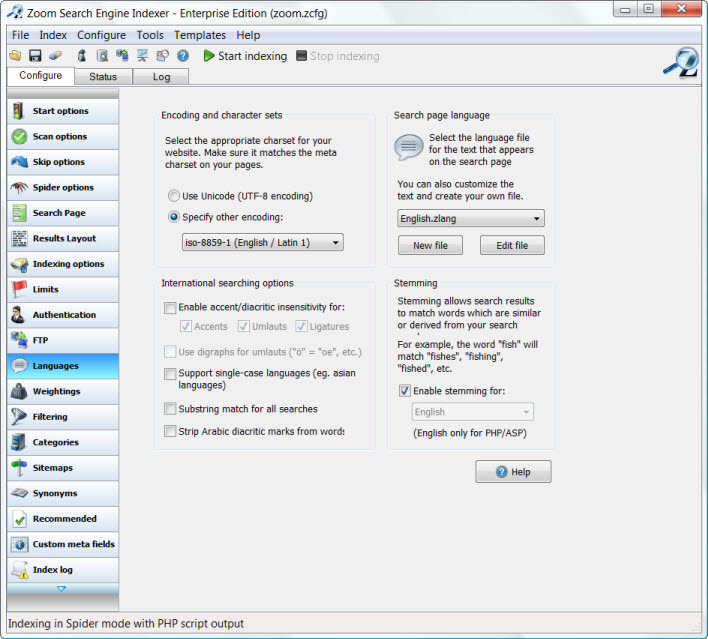
Task: Open Limits section in sidebar
Action: point(63,289)
